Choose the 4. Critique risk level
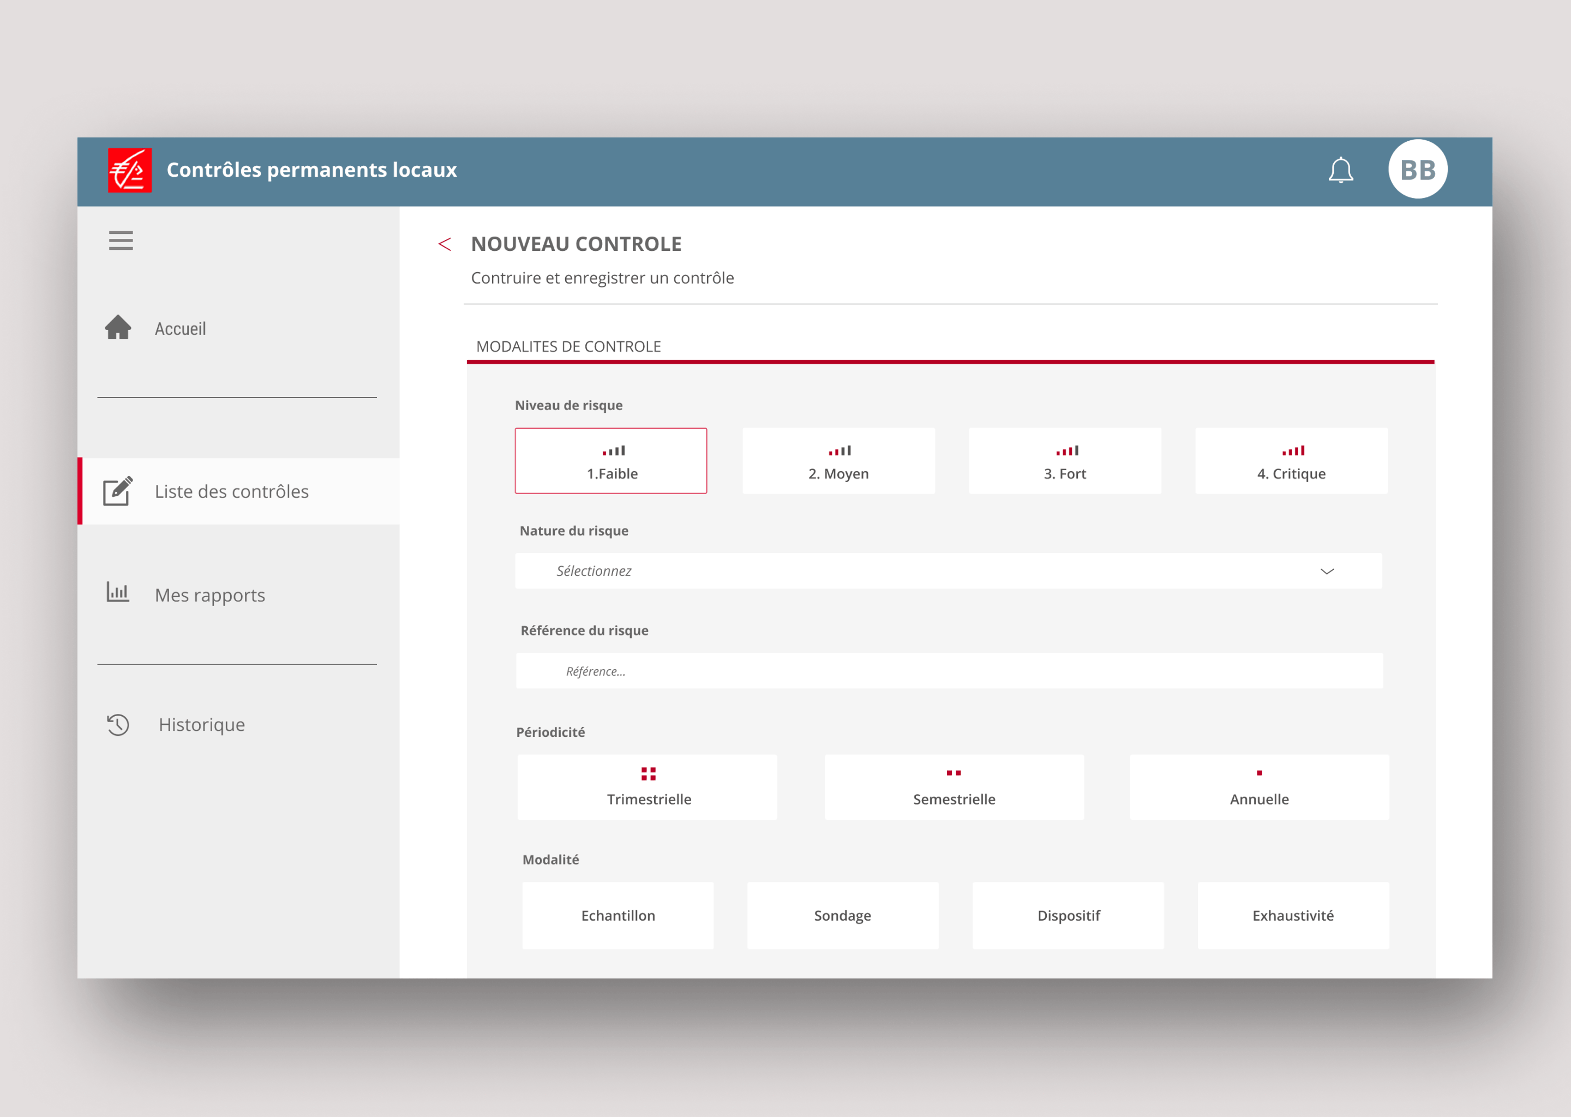The height and width of the screenshot is (1118, 1572). coord(1291,461)
